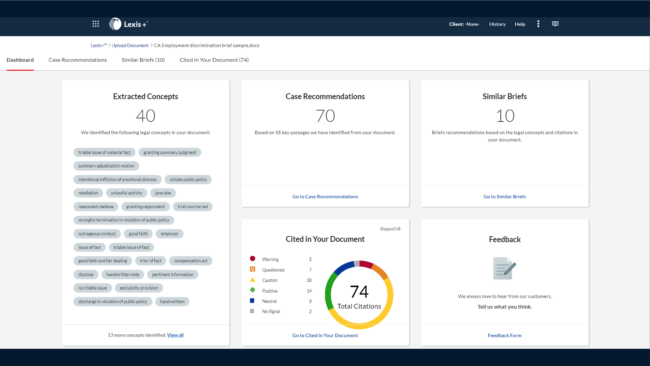The height and width of the screenshot is (366, 650).
Task: Click 'Tell us what you think.' text
Action: (504, 307)
